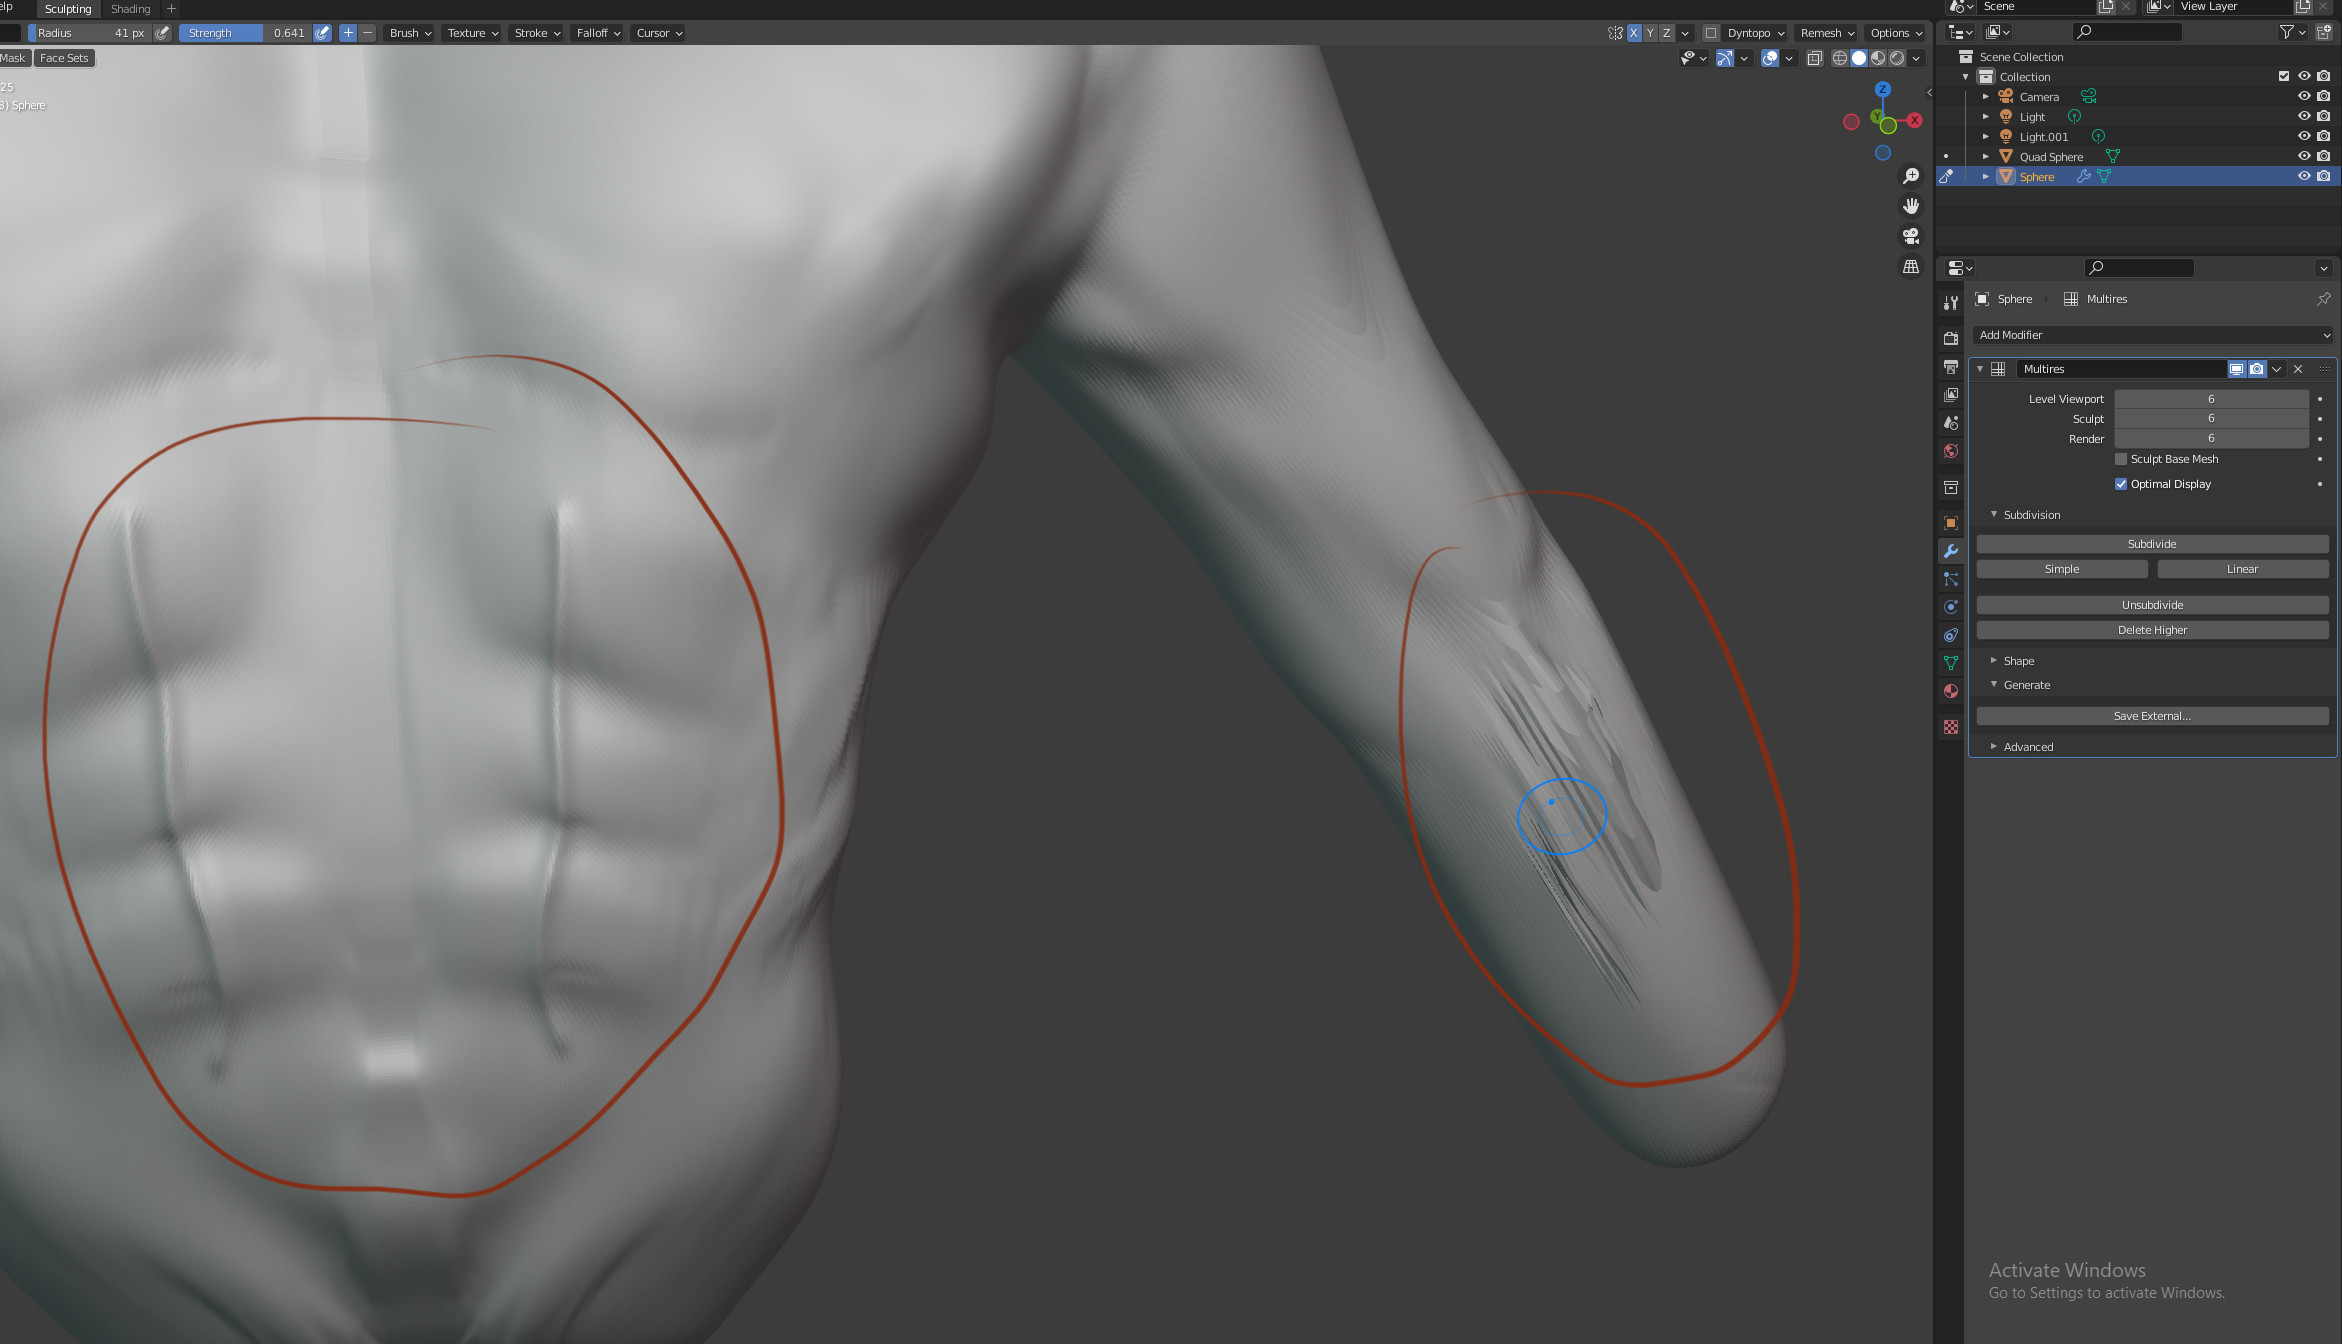
Task: Toggle the camera view icon in viewport
Action: (1911, 236)
